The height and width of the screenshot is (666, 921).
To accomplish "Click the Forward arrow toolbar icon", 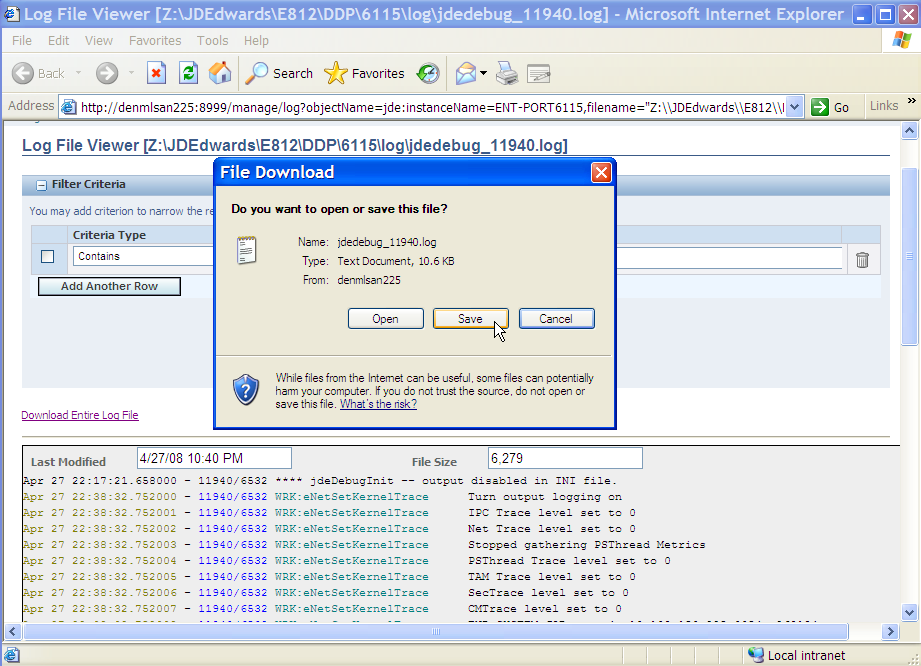I will pos(107,73).
